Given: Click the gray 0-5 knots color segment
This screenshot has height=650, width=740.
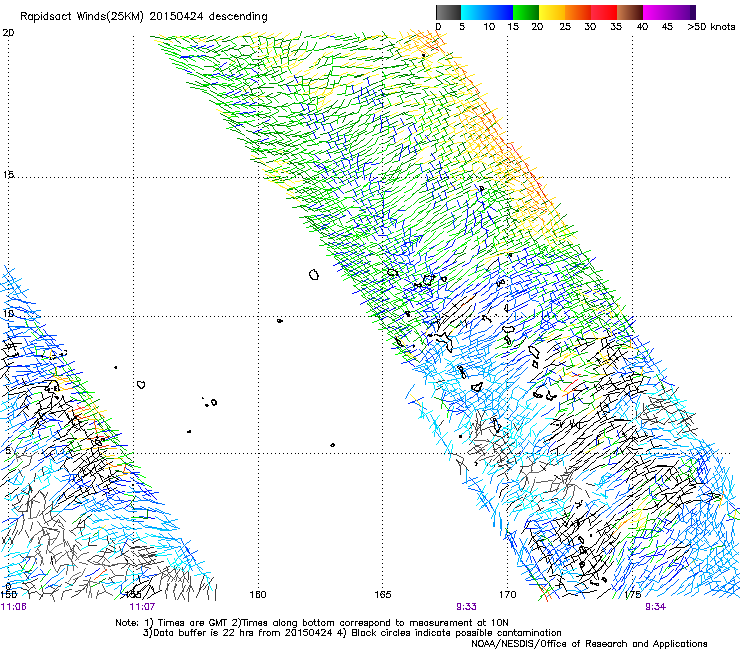Looking at the screenshot, I should tap(448, 12).
